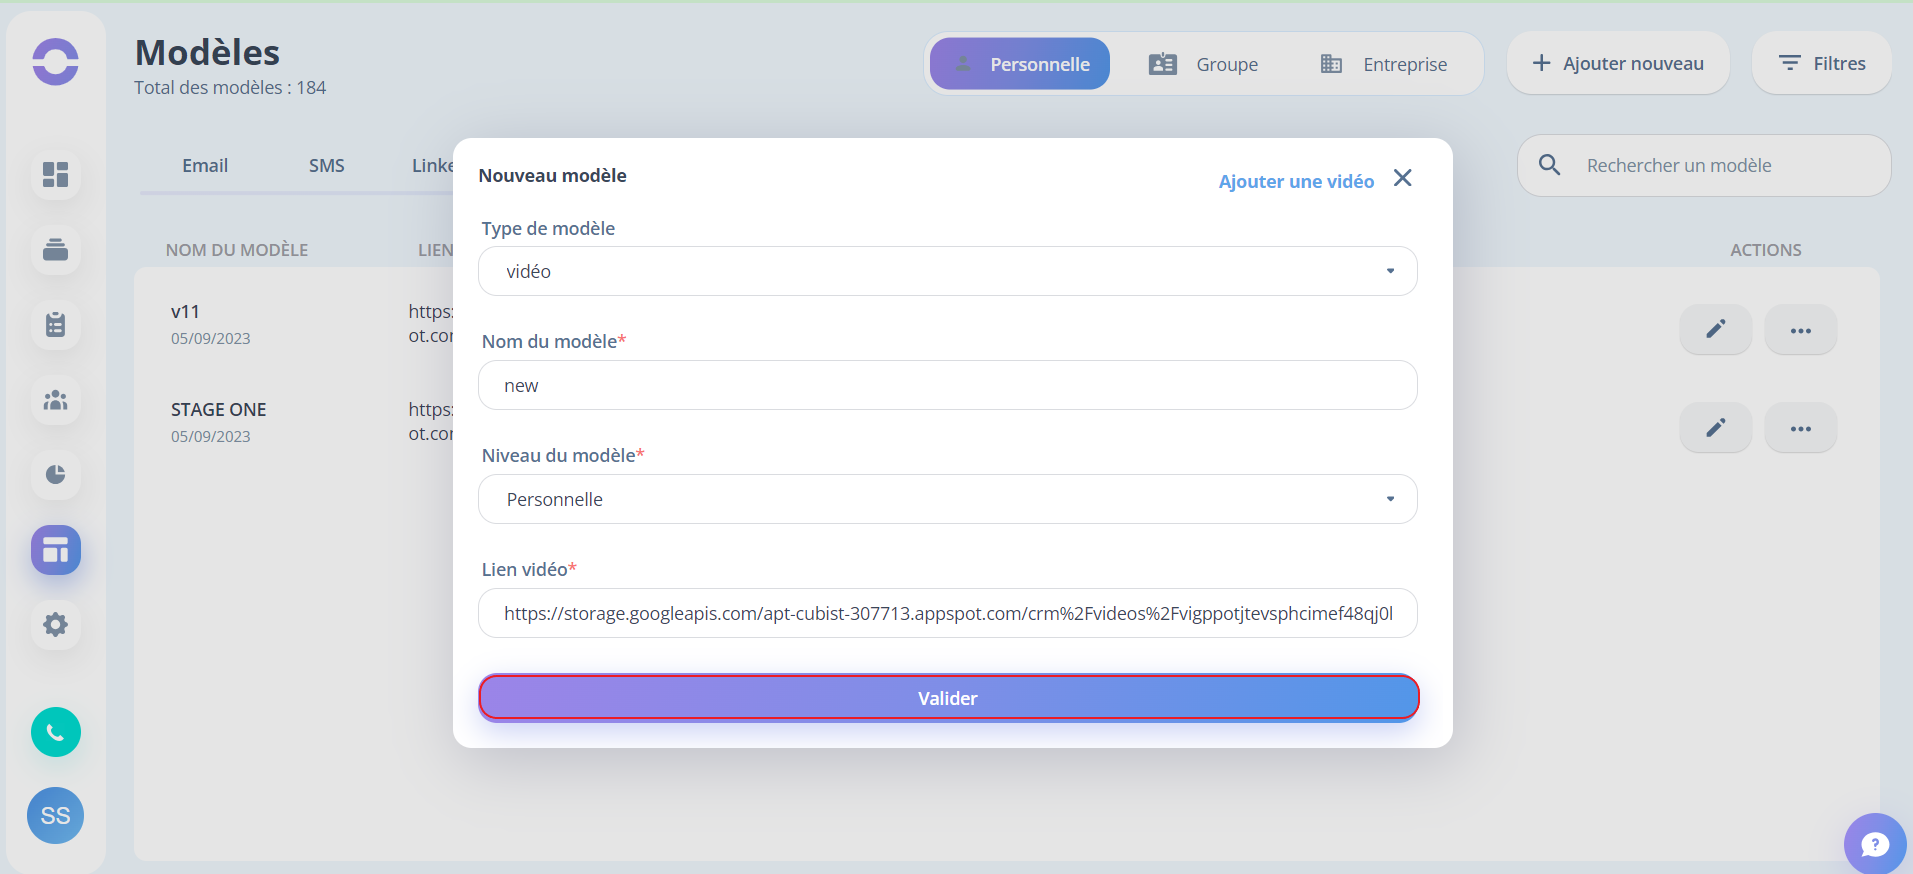Open the help chat bubble icon
Viewport: 1913px width, 874px height.
tap(1875, 845)
